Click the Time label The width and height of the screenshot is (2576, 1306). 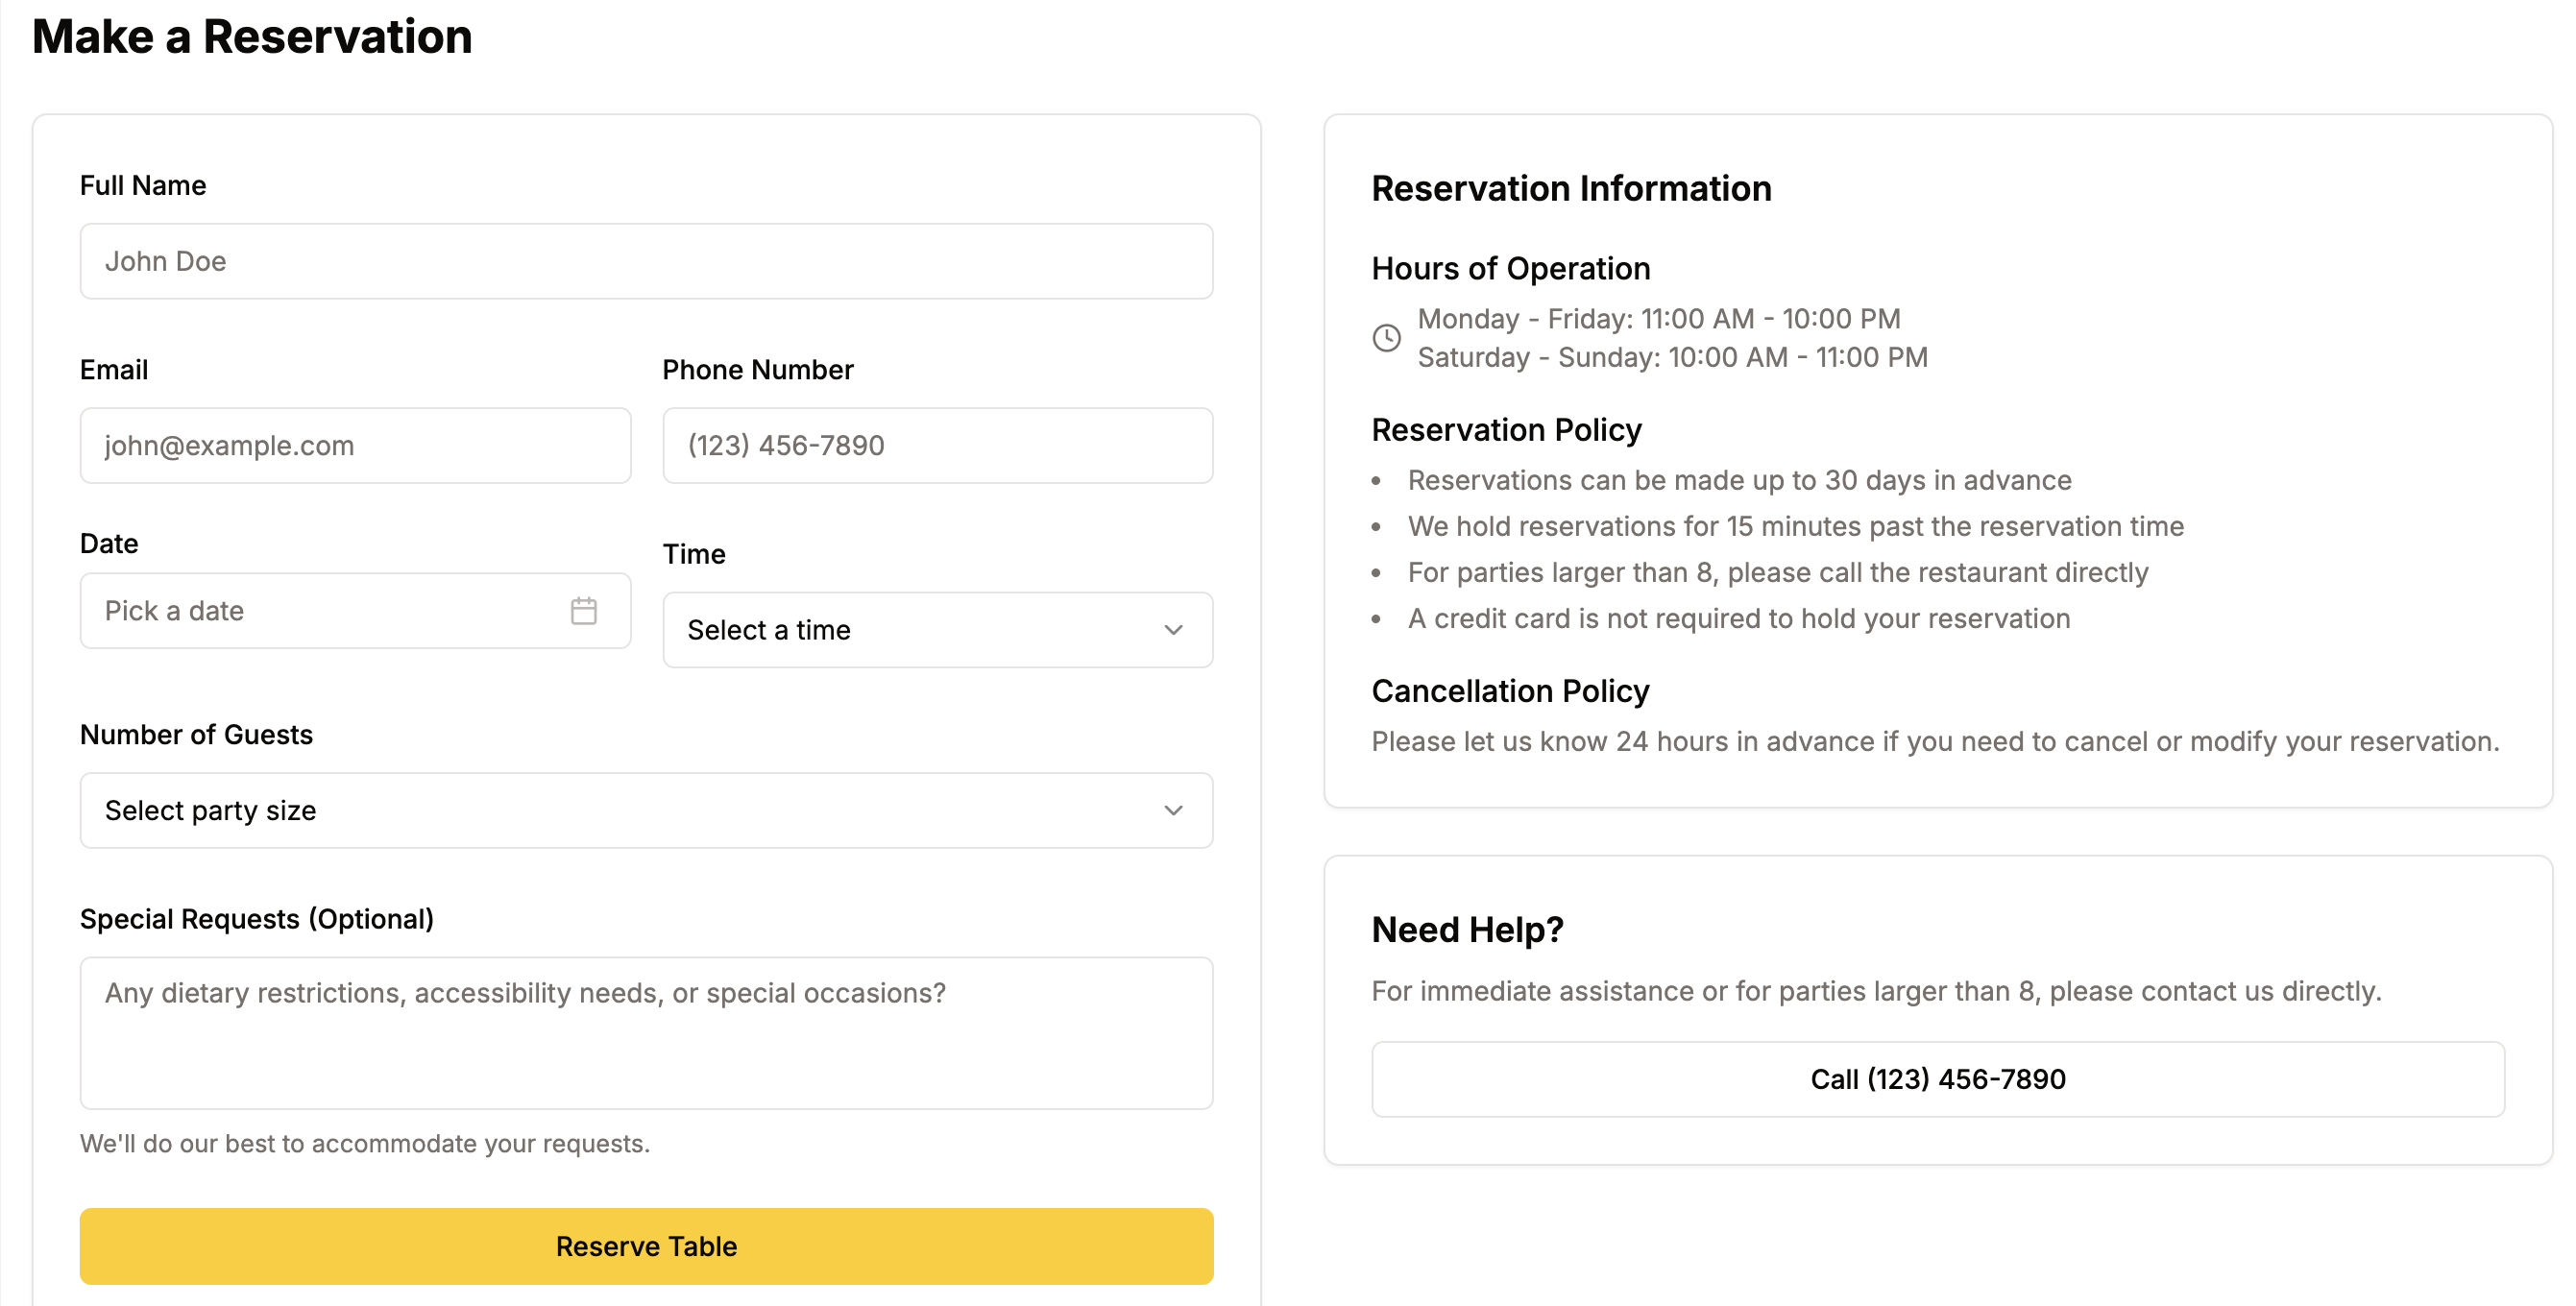694,554
